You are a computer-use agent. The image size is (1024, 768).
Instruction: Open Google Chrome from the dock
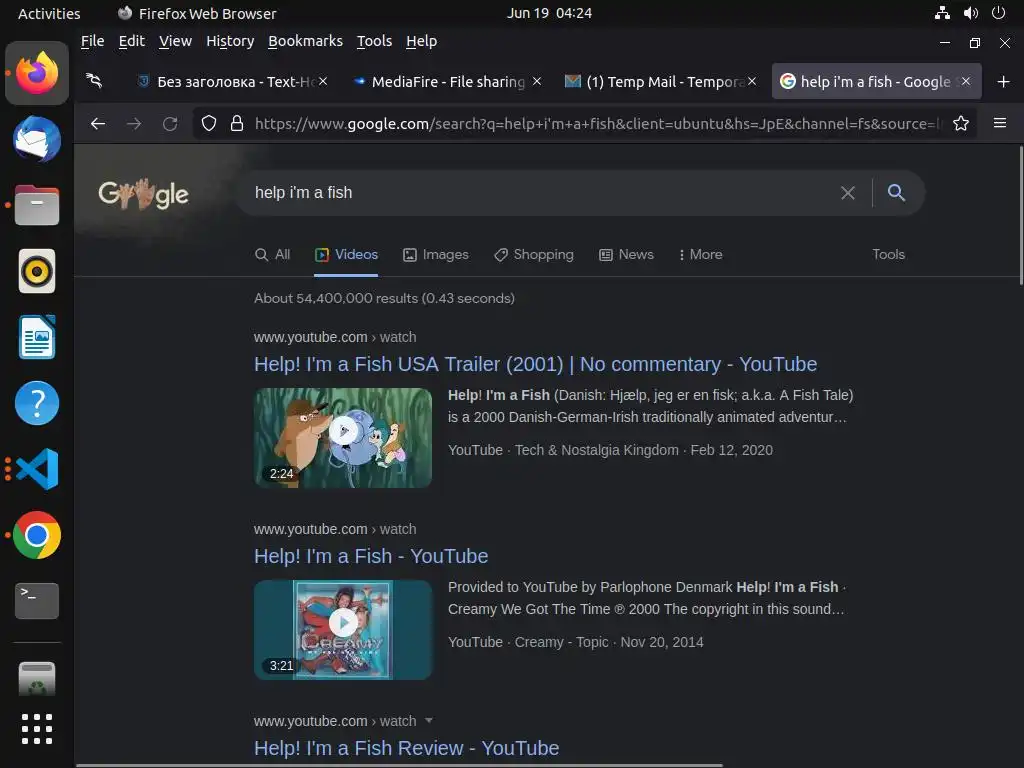click(x=37, y=535)
